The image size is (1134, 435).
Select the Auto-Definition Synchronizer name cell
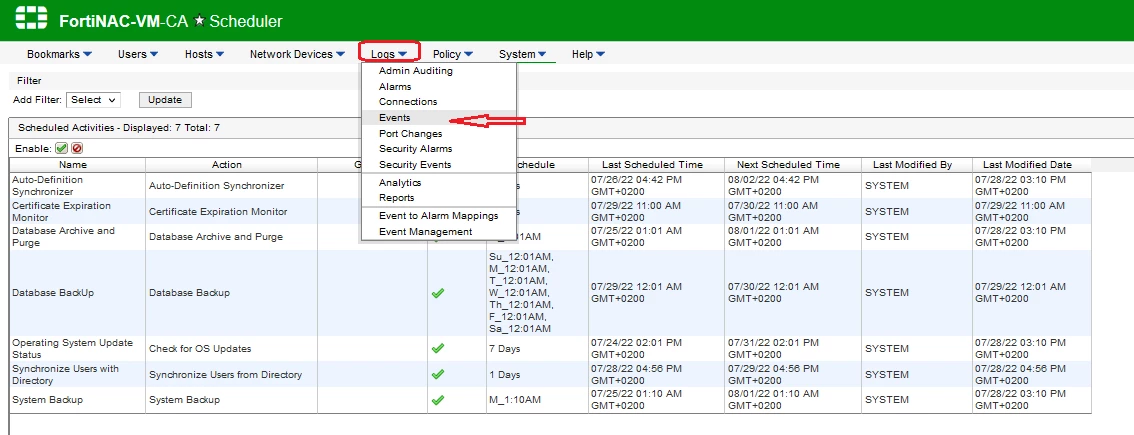[77, 185]
